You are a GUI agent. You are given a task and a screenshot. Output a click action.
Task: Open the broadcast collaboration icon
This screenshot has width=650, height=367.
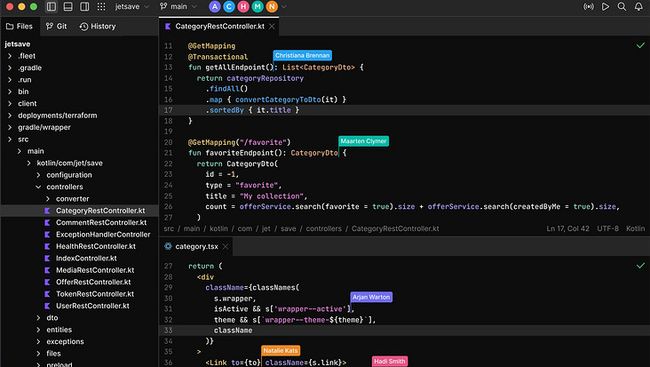point(589,7)
